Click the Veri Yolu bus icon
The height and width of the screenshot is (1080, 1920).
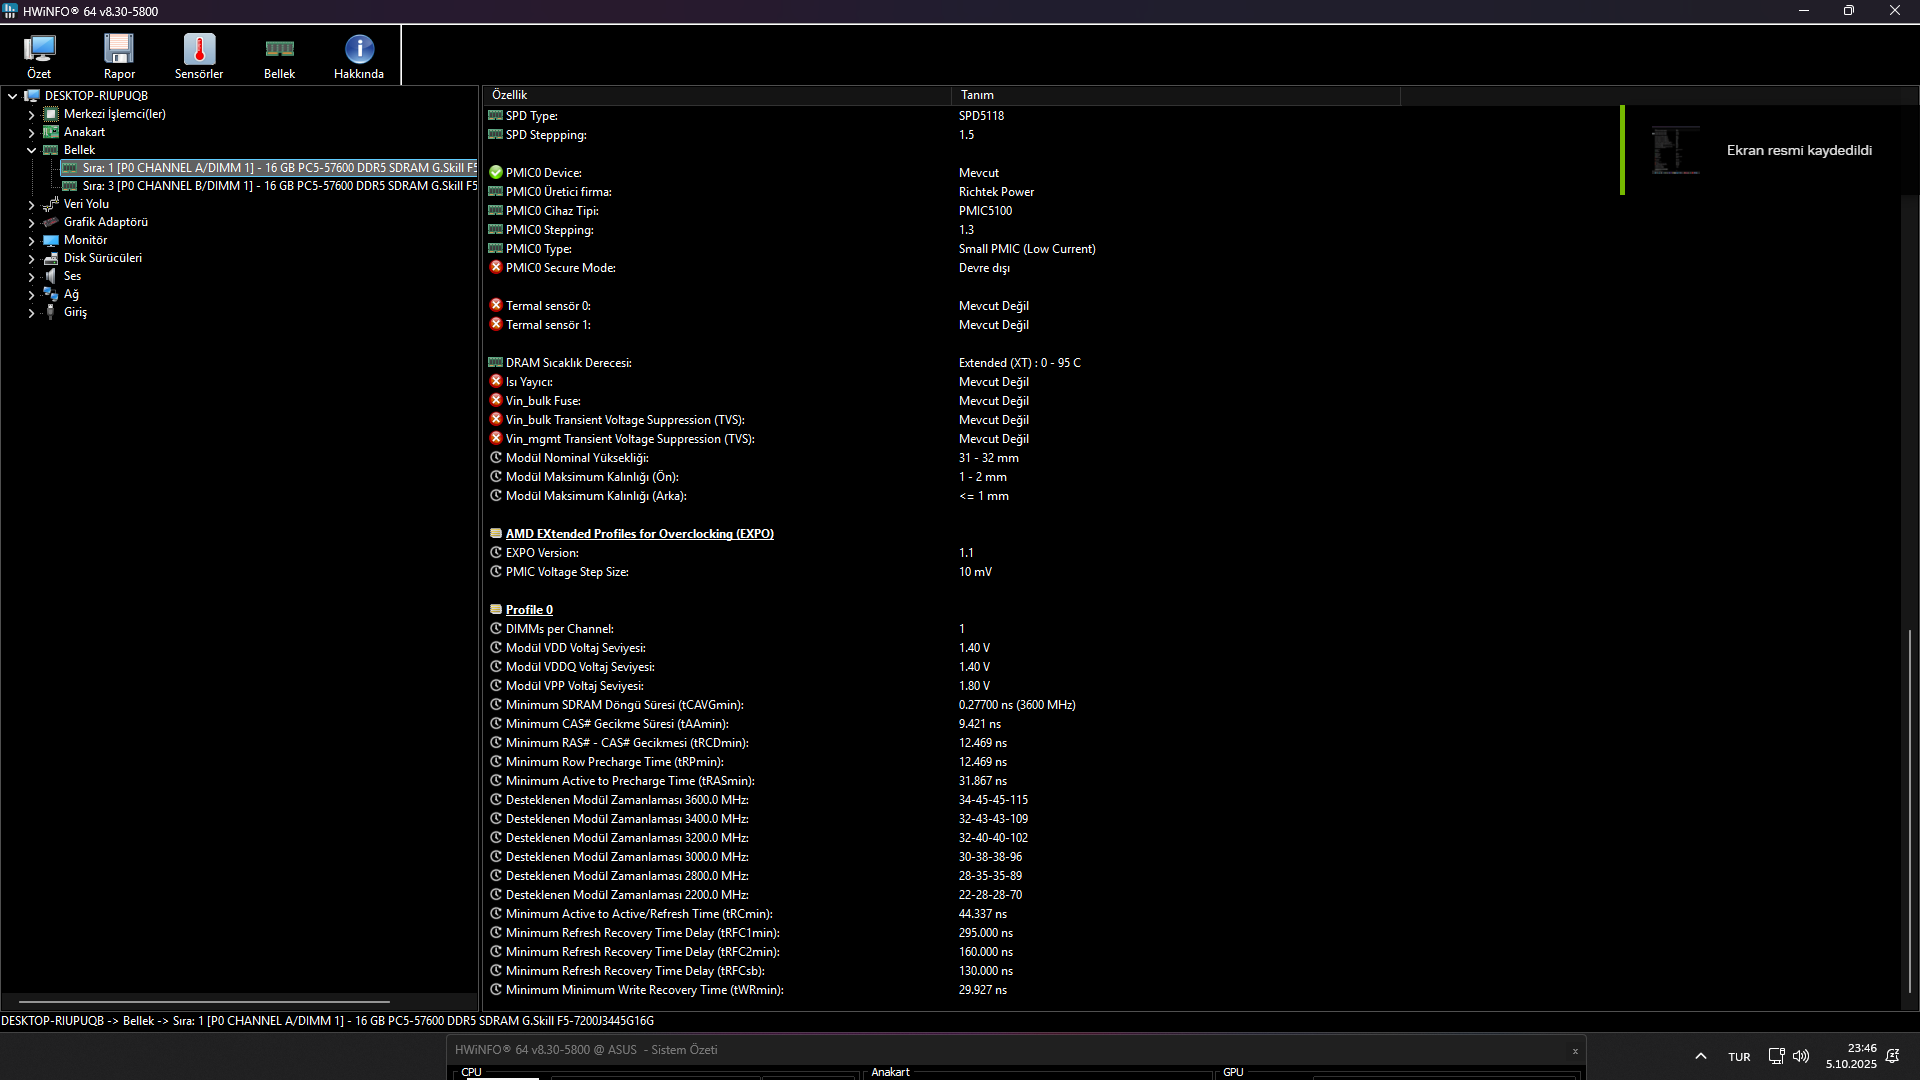tap(51, 204)
